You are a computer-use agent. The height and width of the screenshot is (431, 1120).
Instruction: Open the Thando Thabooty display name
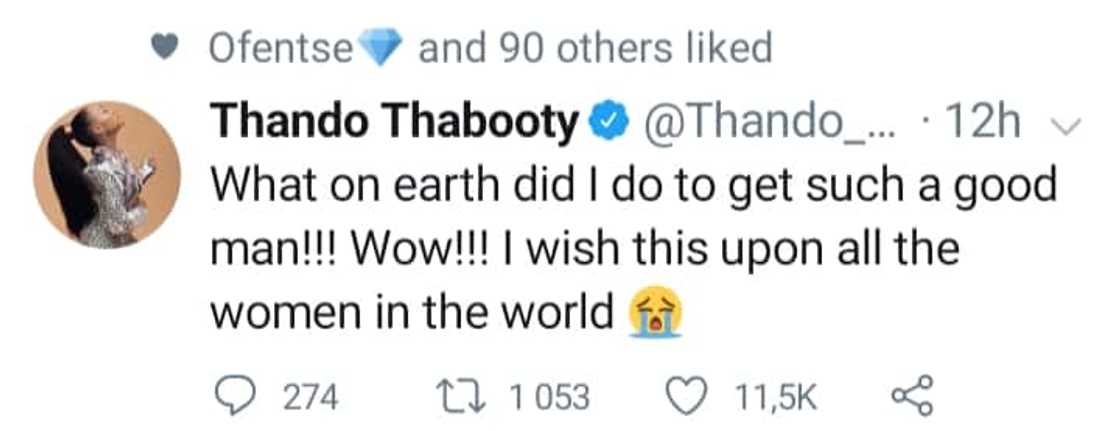[x=396, y=124]
